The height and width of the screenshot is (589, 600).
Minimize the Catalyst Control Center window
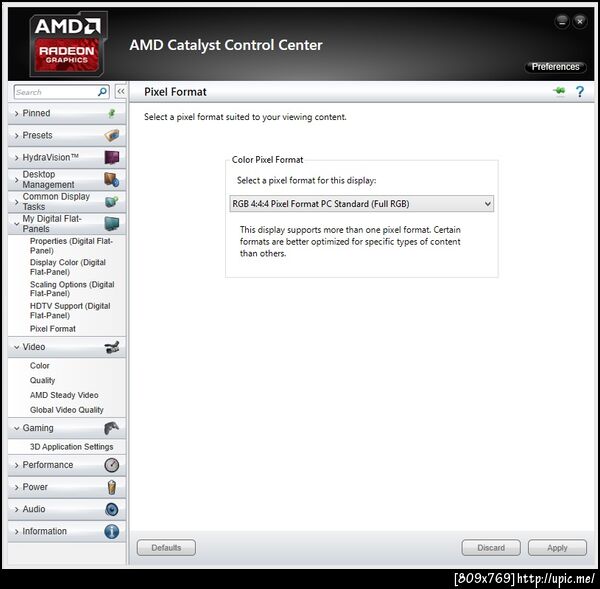point(562,21)
